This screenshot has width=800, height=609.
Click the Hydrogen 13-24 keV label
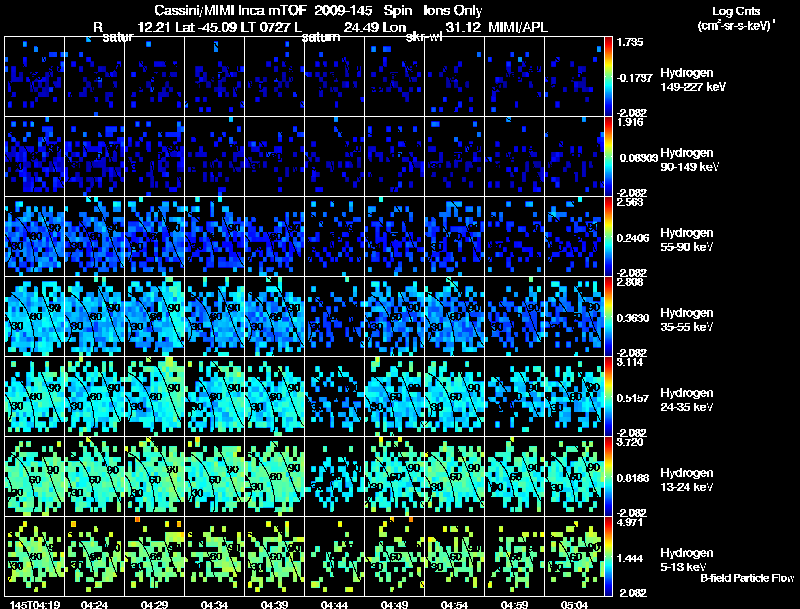coord(686,480)
